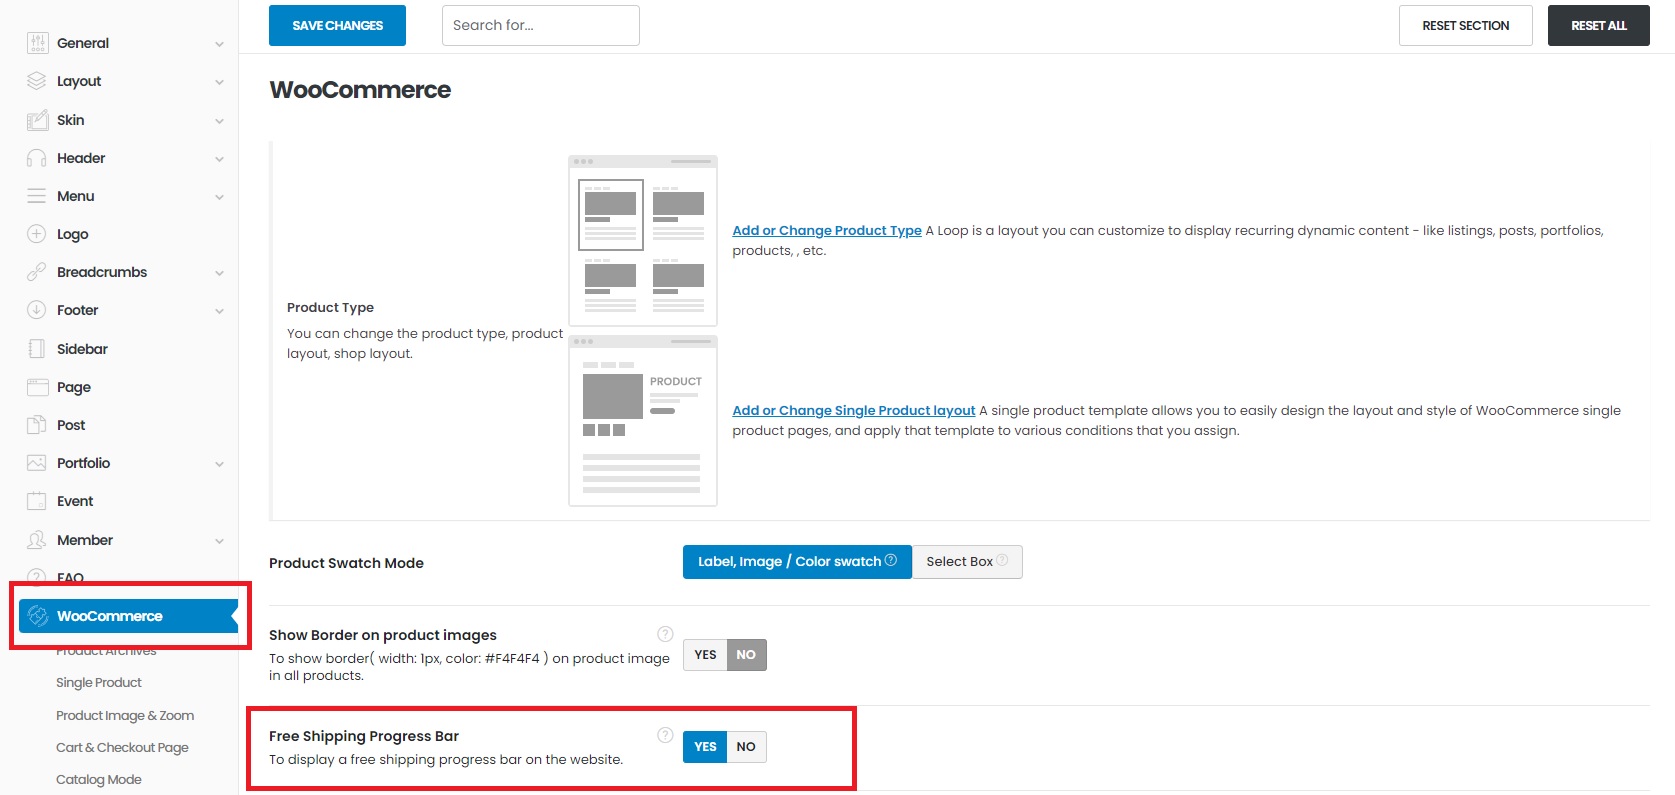Image resolution: width=1675 pixels, height=795 pixels.
Task: Click the Portfolio image icon
Action: point(37,463)
